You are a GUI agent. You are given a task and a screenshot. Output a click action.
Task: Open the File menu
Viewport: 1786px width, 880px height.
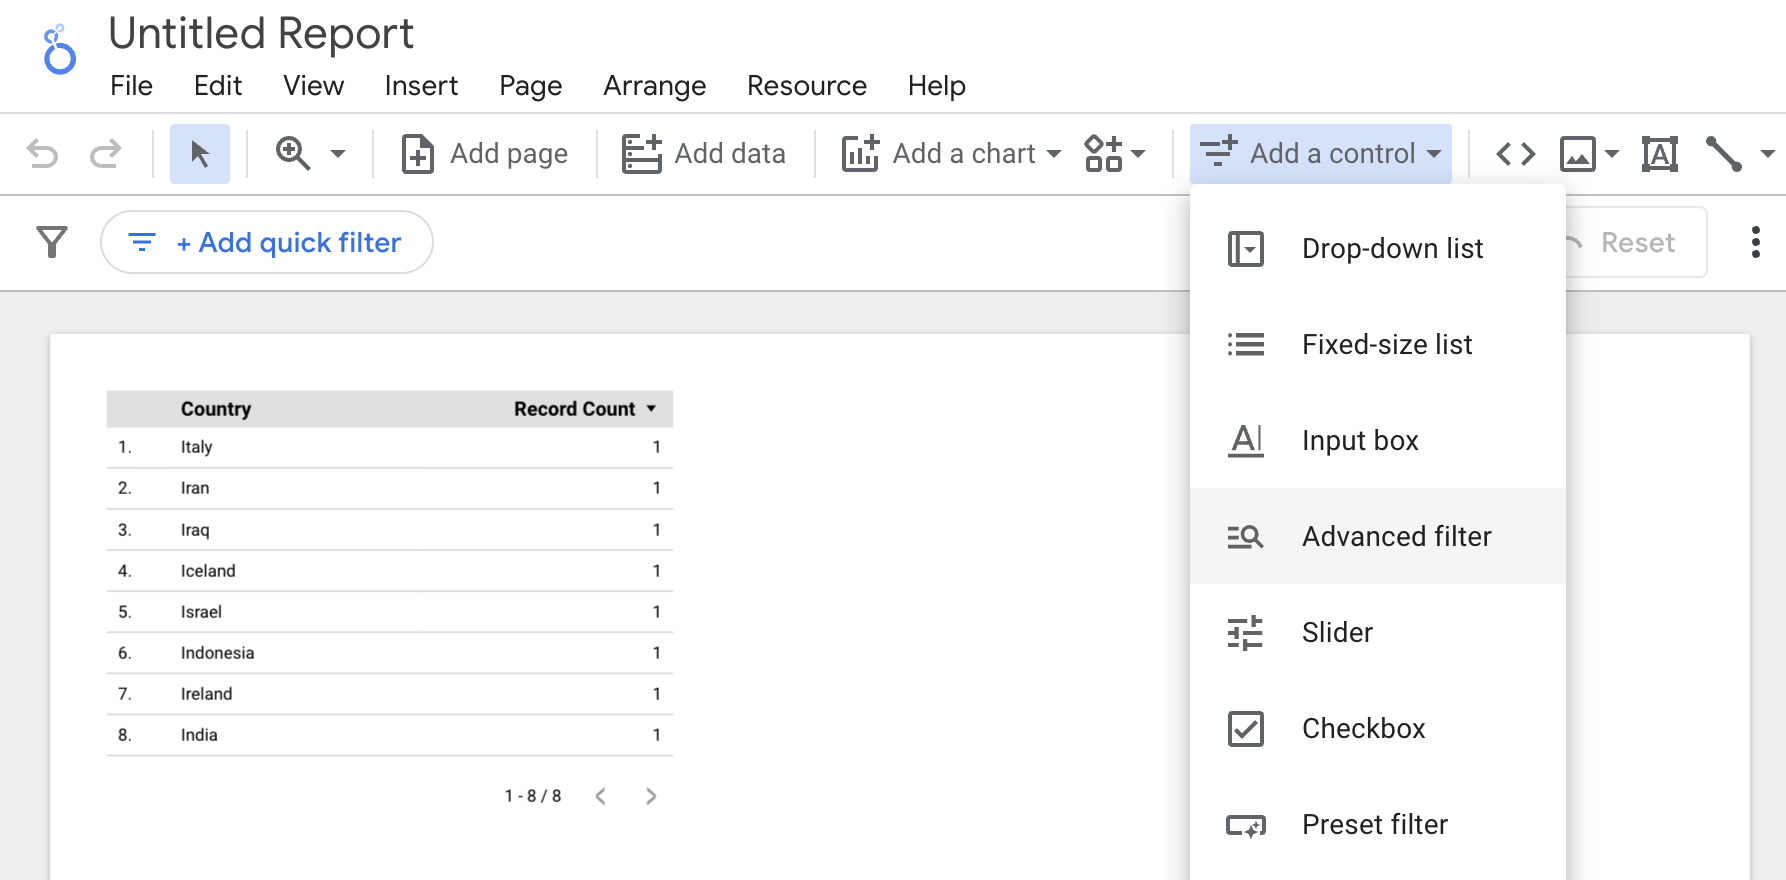[131, 86]
